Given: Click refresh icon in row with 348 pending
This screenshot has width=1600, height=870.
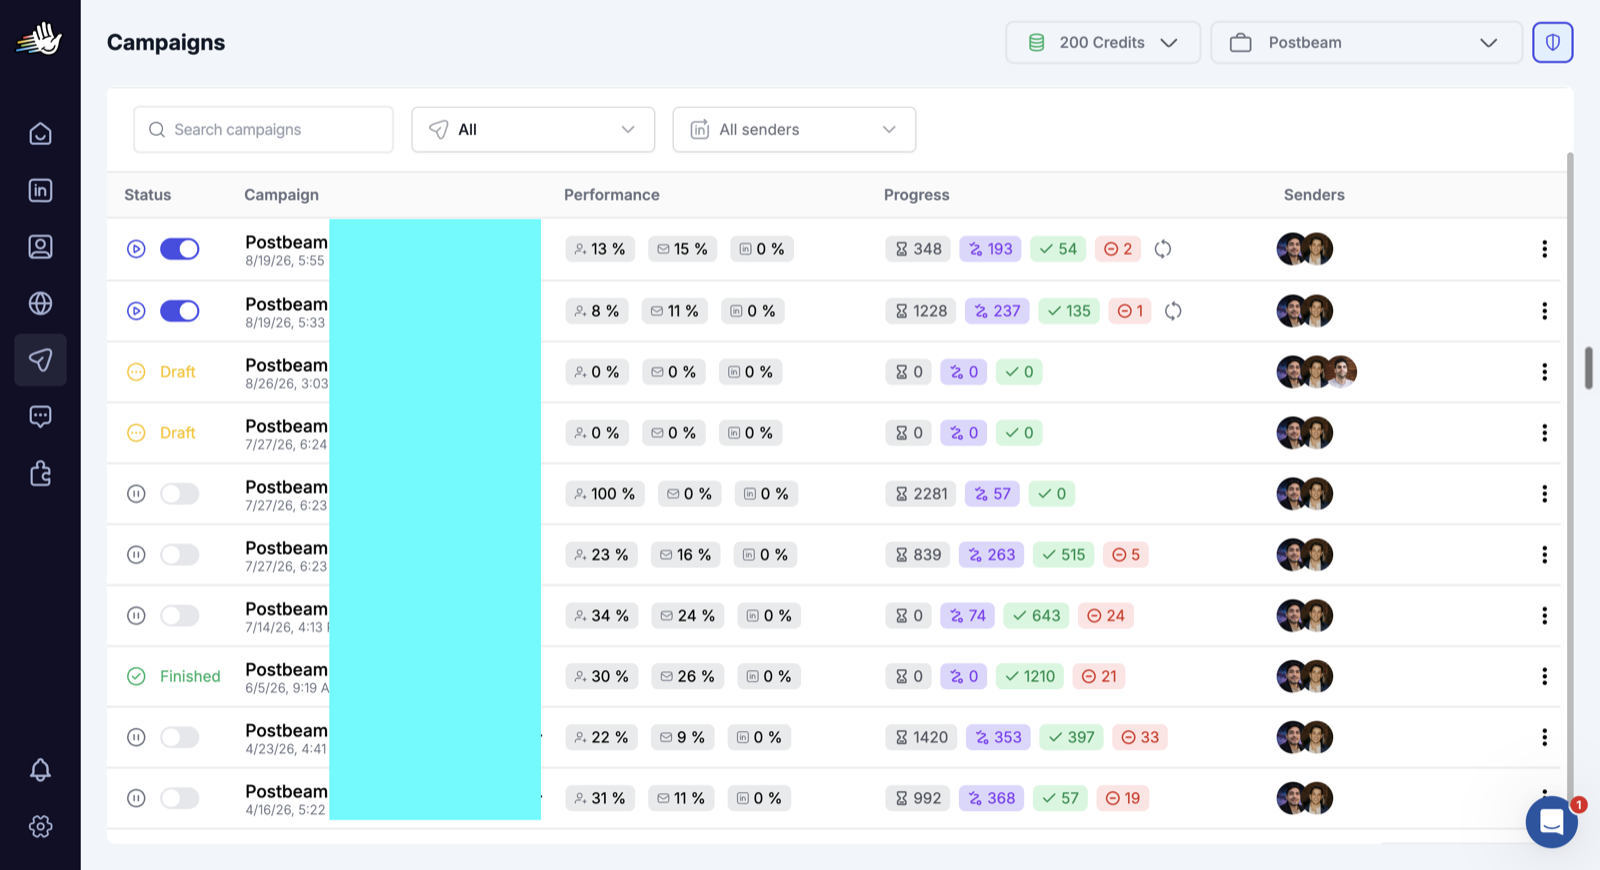Looking at the screenshot, I should tap(1162, 249).
